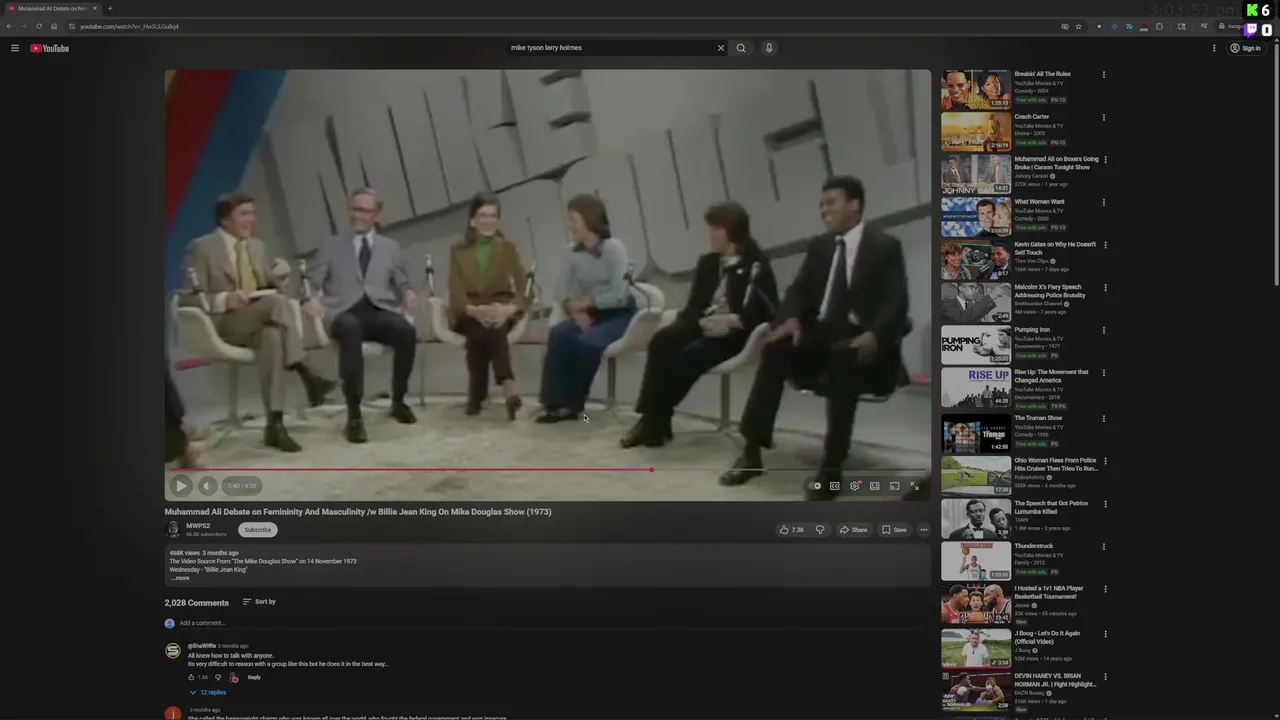Sign in to YouTube
Viewport: 1280px width, 720px height.
(1245, 48)
